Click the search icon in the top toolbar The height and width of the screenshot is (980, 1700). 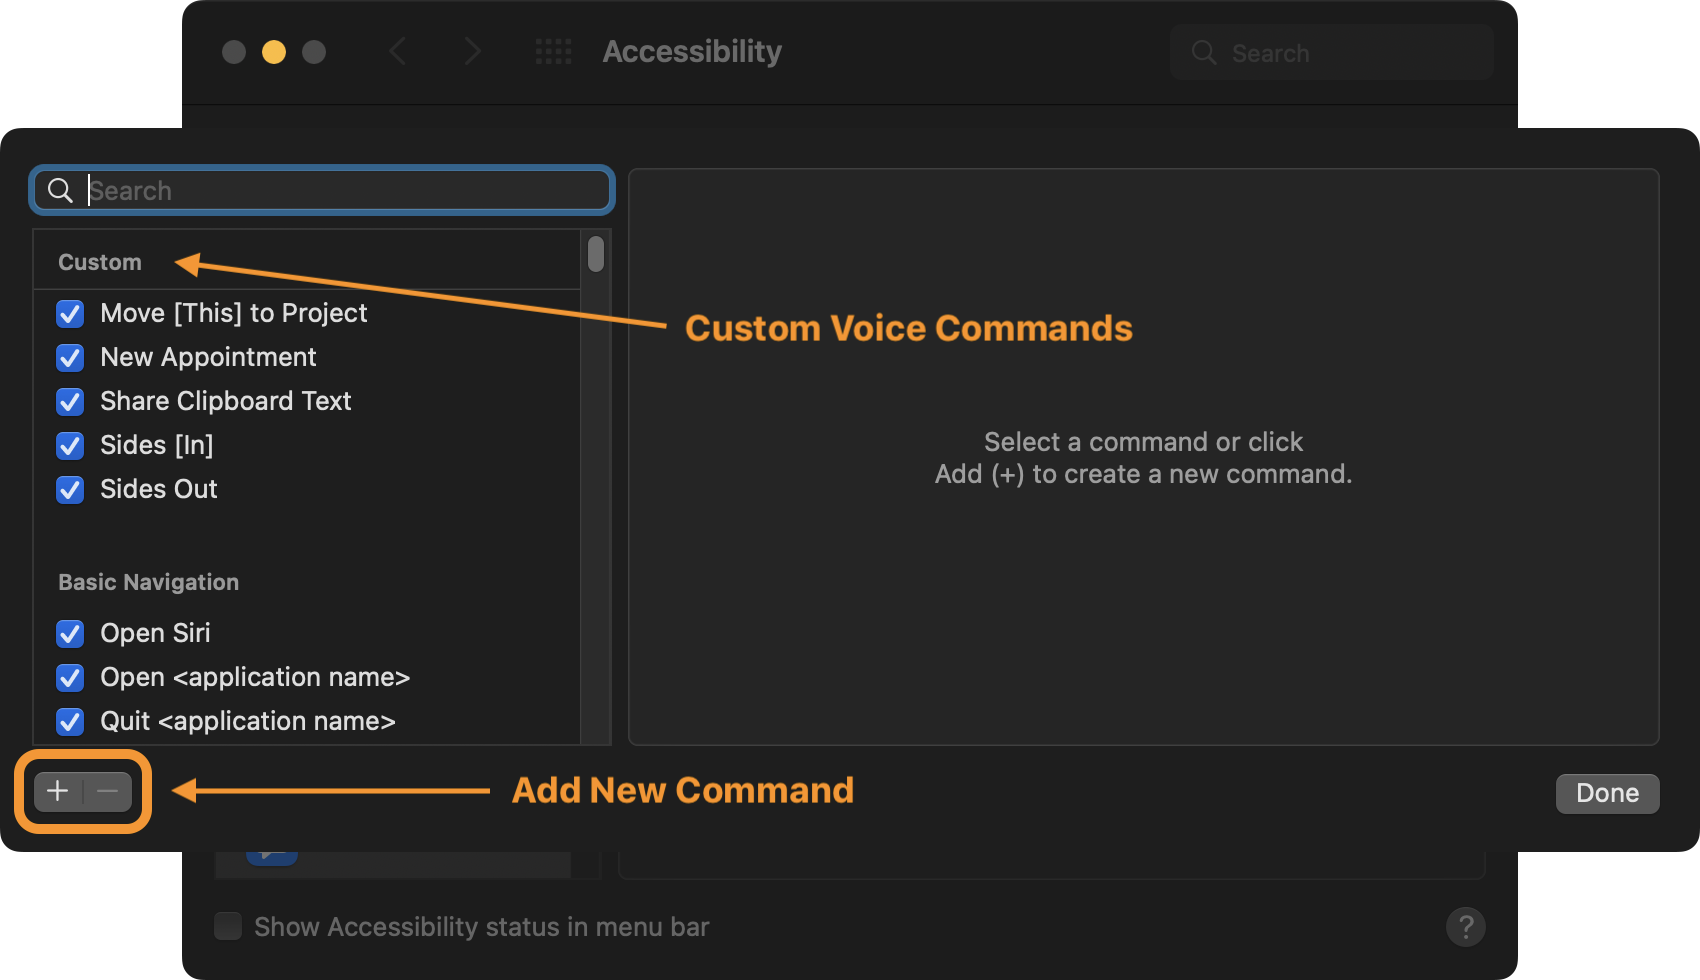pyautogui.click(x=1203, y=52)
